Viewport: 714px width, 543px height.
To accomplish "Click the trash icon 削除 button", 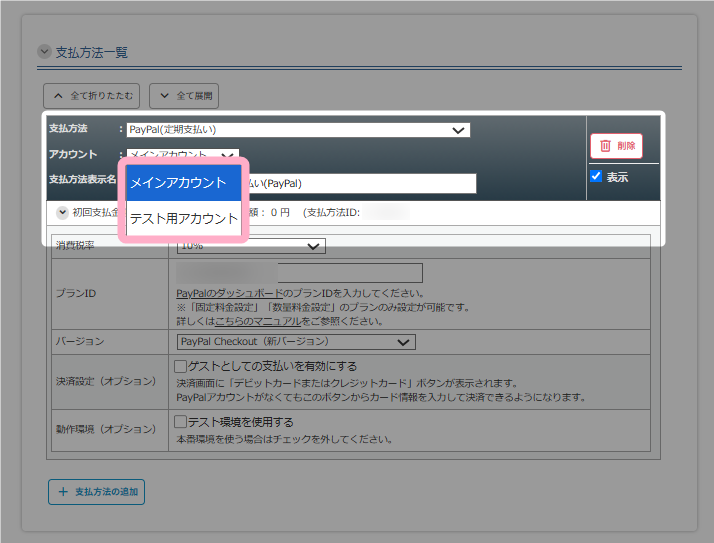I will 616,146.
